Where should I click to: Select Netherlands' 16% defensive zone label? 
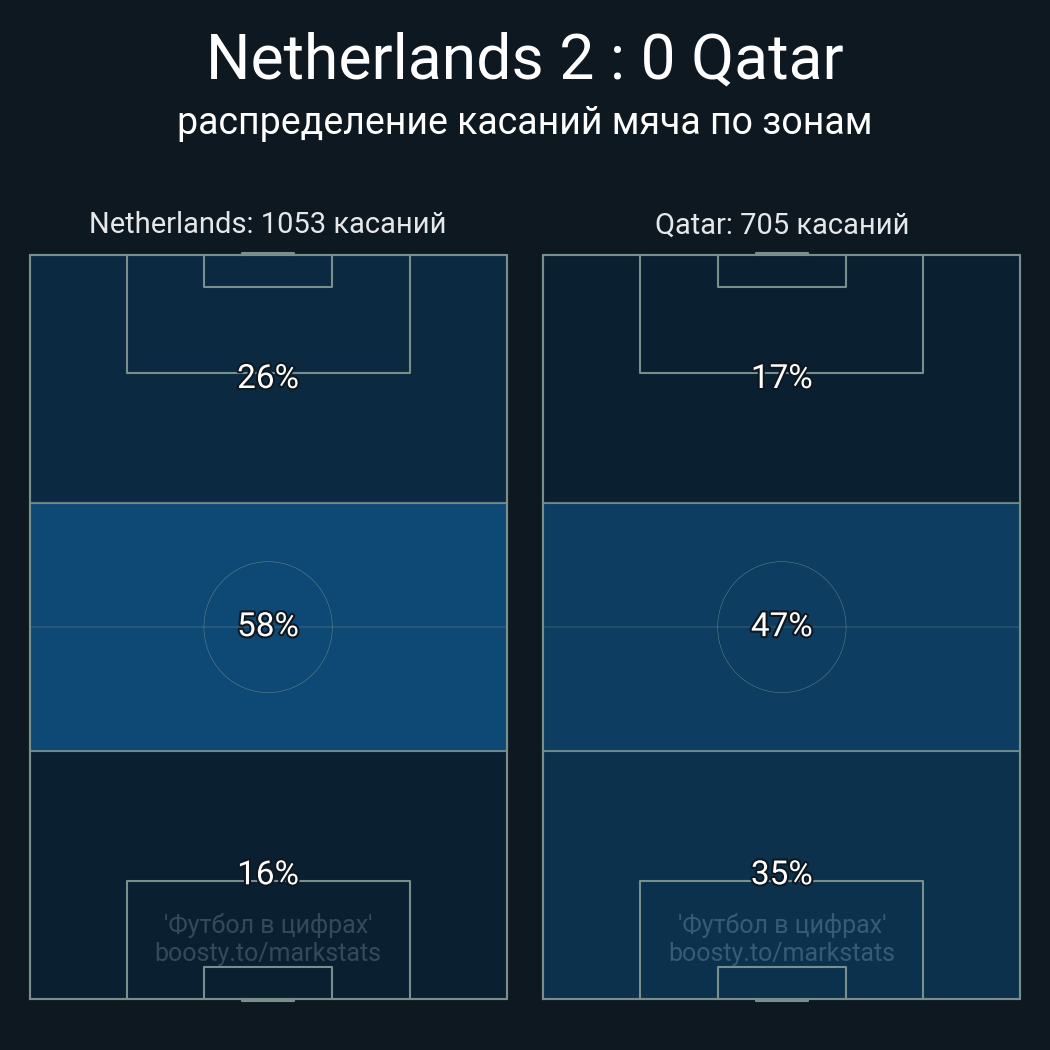[268, 873]
